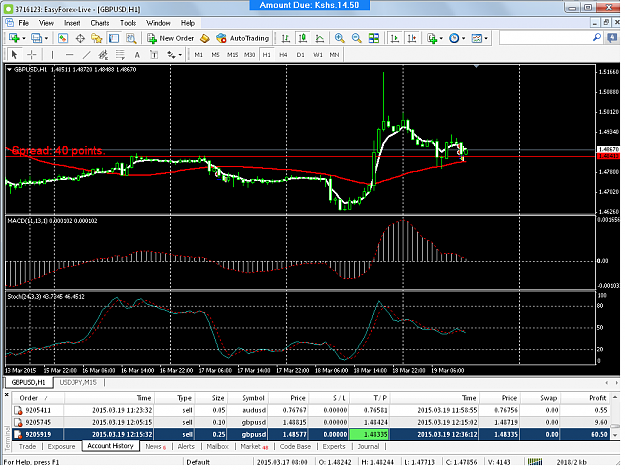Click the Periods clock icon
Image resolution: width=625 pixels, height=470 pixels.
454,38
